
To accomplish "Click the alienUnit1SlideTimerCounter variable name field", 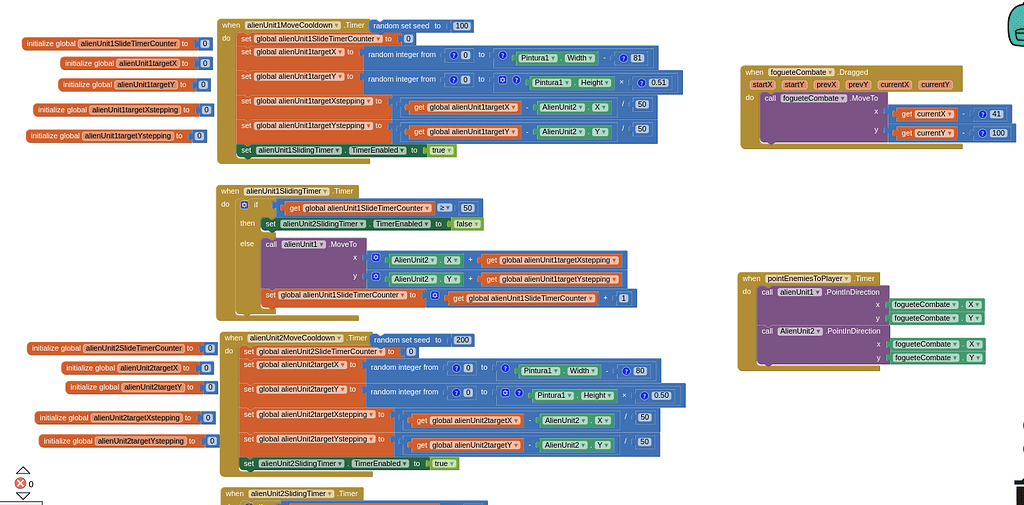I will [129, 44].
